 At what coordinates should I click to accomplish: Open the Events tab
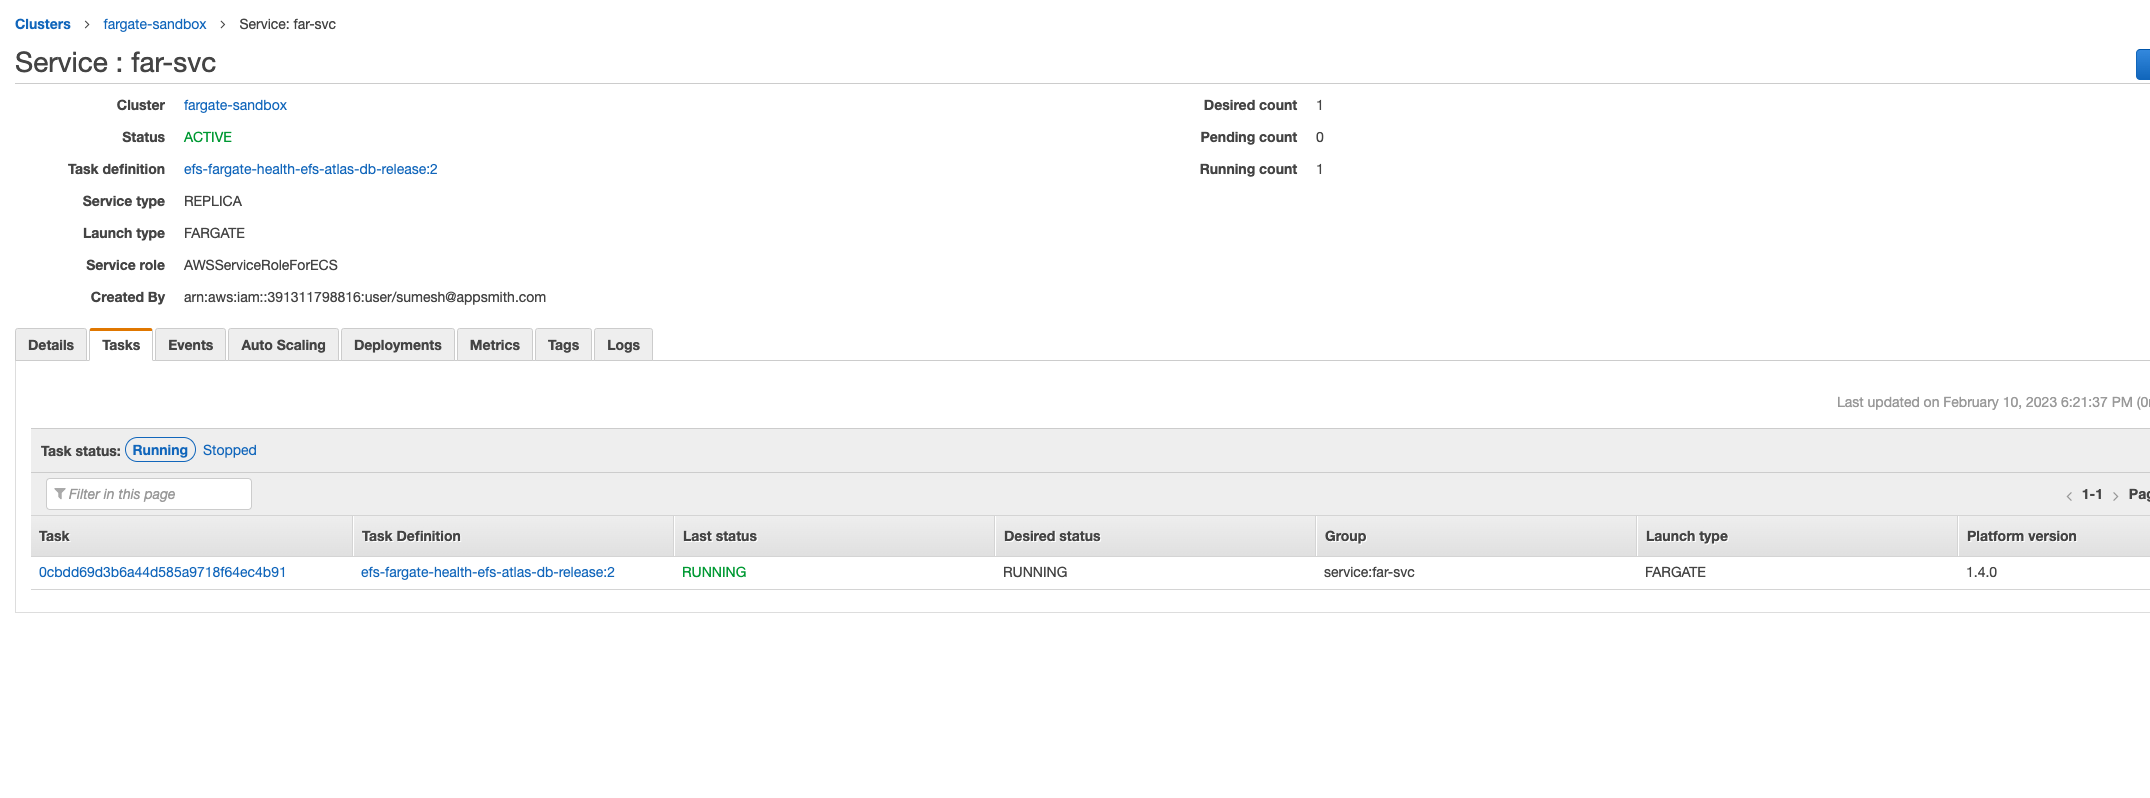190,345
